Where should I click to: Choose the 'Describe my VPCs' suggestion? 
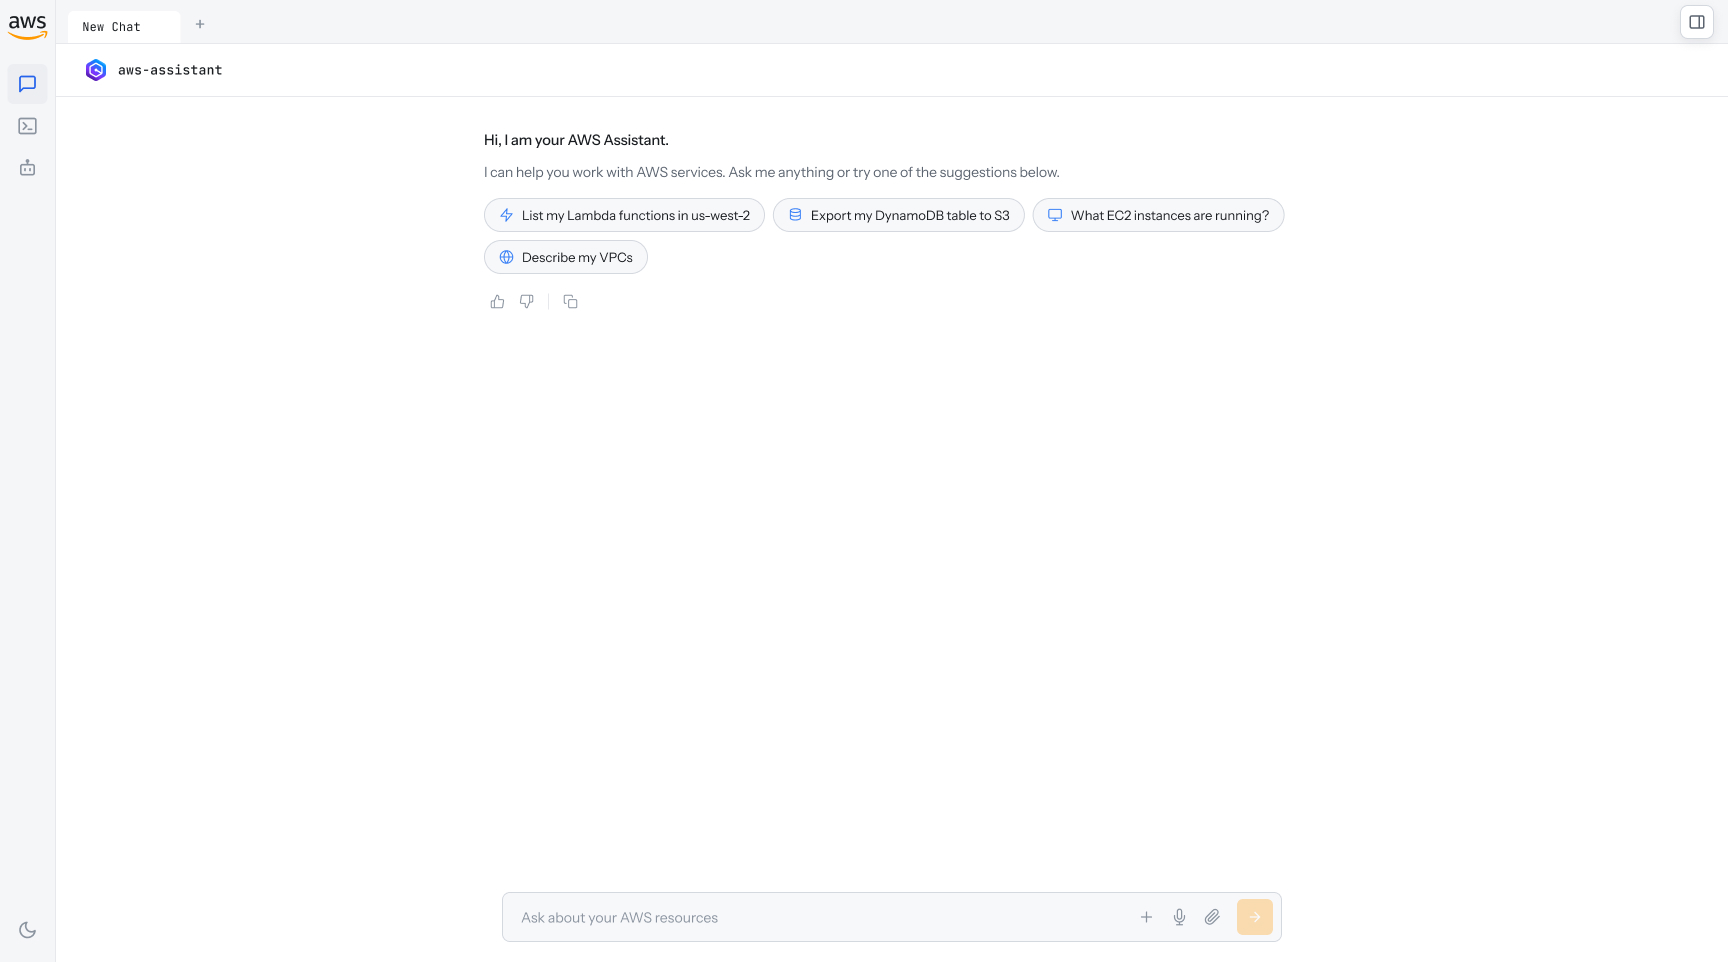point(566,257)
